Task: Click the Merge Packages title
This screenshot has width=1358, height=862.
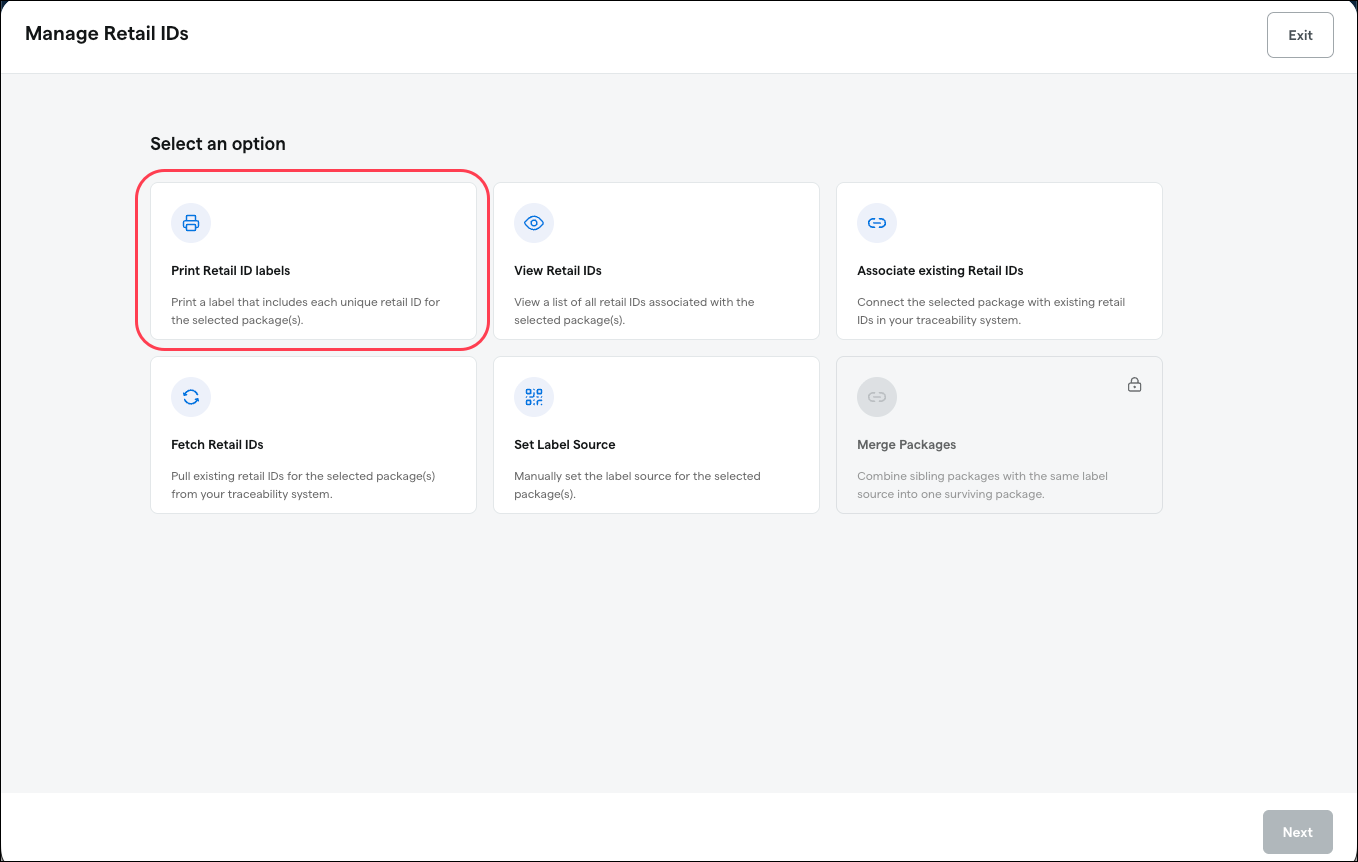Action: point(907,445)
